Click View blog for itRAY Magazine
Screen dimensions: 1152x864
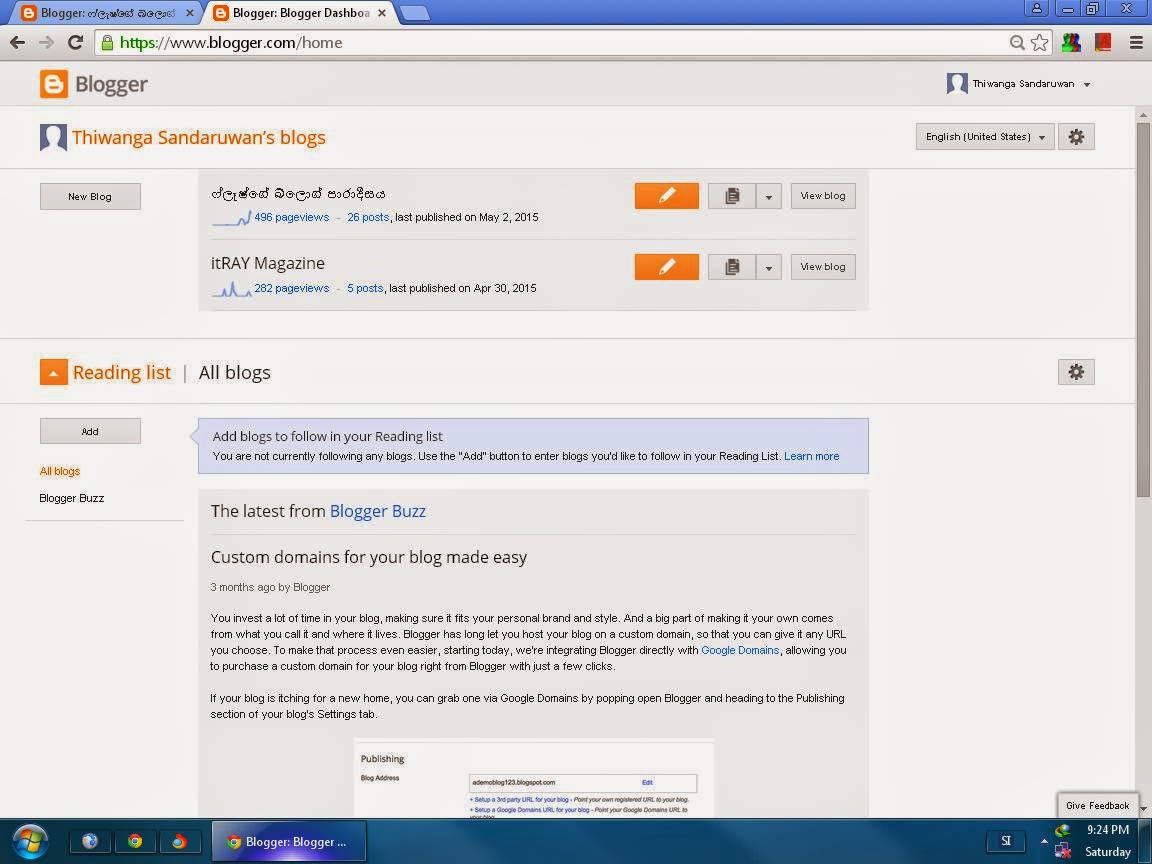pyautogui.click(x=823, y=267)
